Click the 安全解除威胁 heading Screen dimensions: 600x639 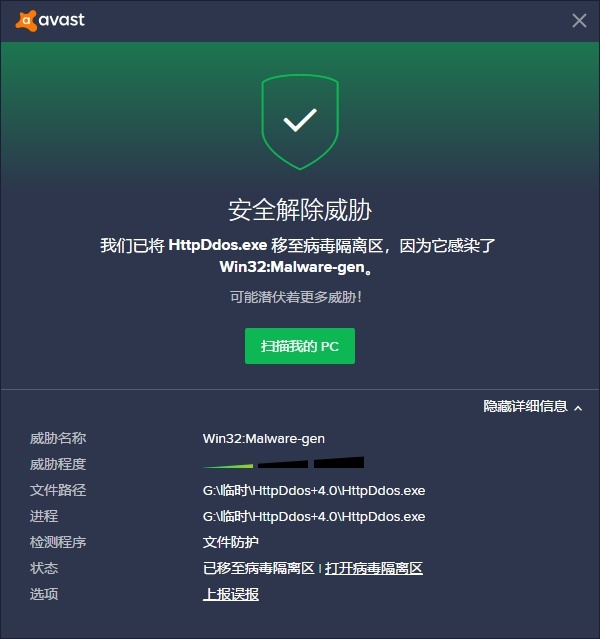(300, 210)
